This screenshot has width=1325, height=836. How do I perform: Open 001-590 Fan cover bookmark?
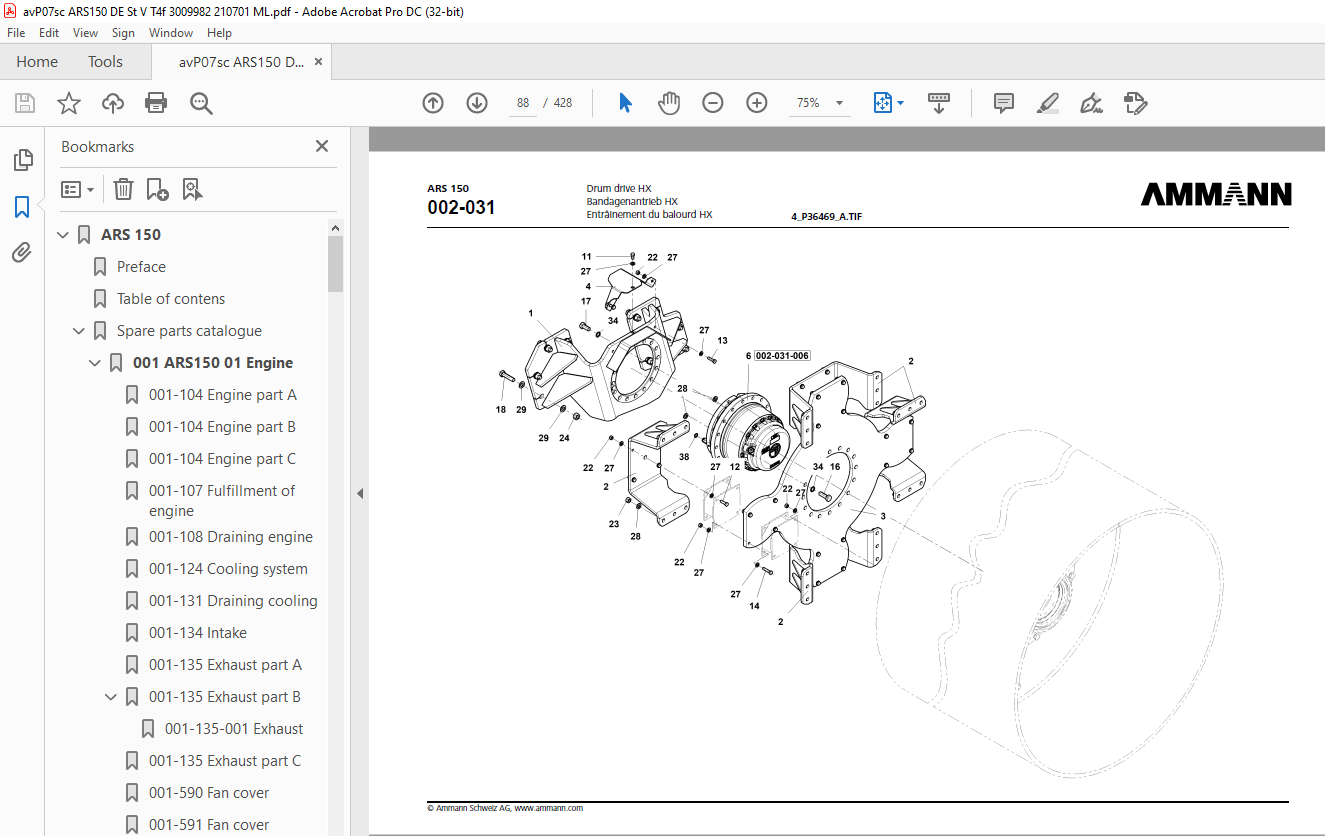pyautogui.click(x=209, y=793)
